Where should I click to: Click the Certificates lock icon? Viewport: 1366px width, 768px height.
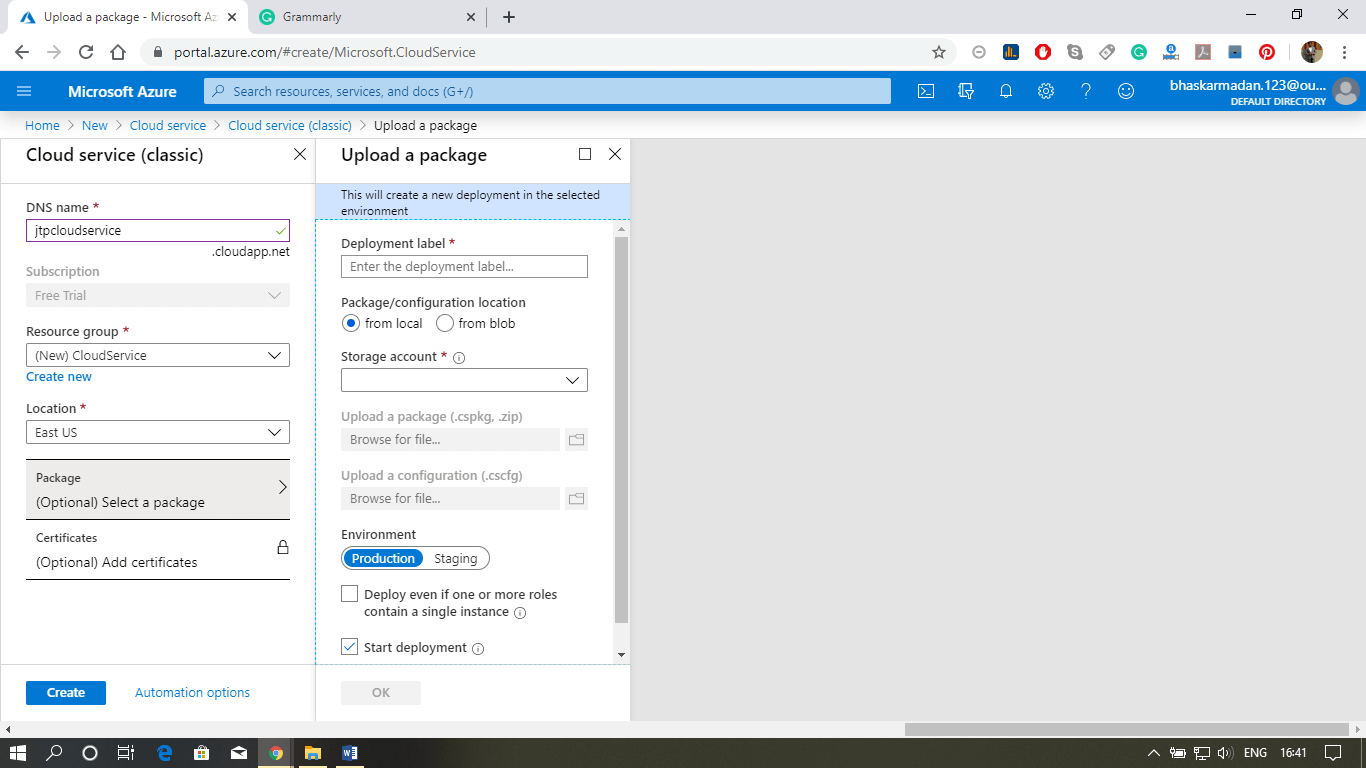[282, 548]
